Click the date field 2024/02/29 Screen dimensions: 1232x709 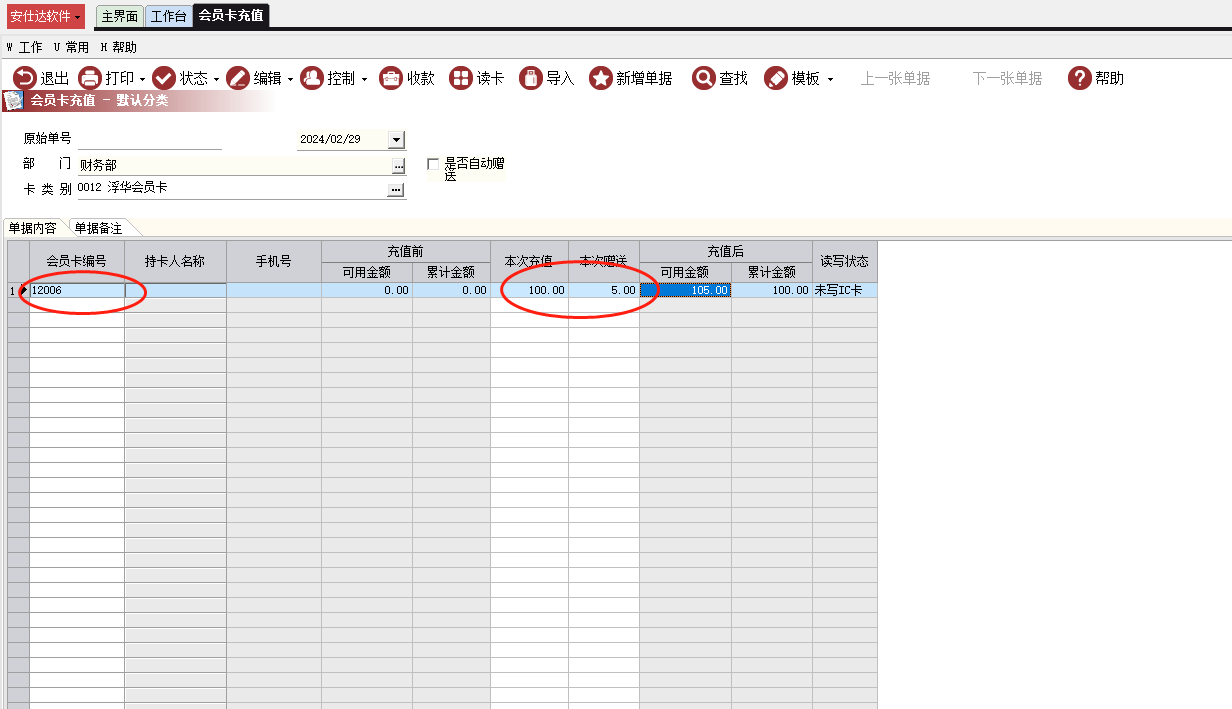(342, 140)
